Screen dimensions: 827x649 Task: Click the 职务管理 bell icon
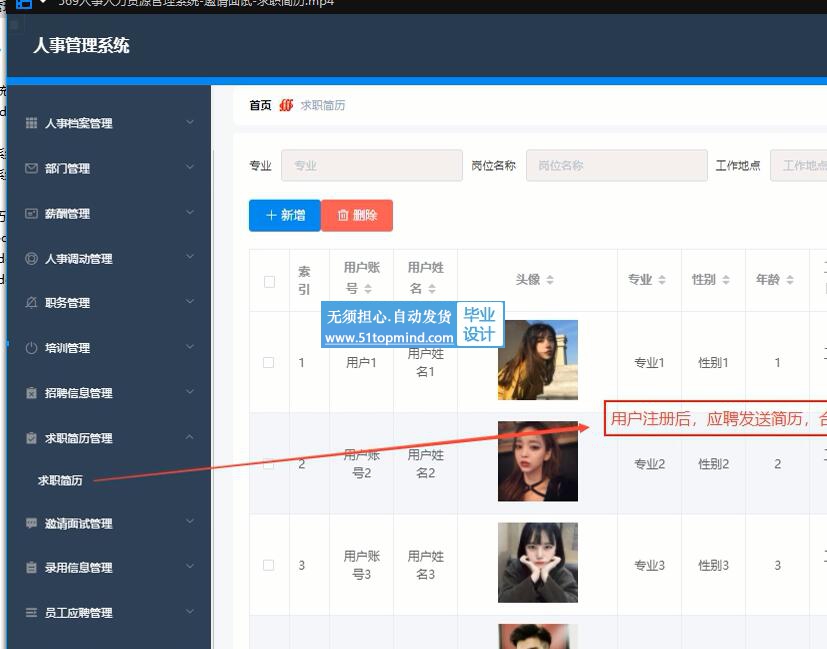[x=31, y=303]
